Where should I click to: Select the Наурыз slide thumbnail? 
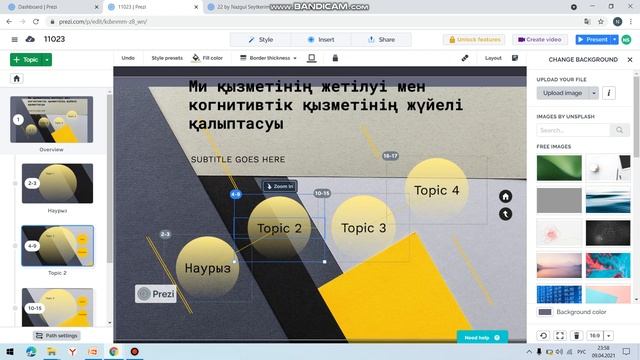click(57, 183)
